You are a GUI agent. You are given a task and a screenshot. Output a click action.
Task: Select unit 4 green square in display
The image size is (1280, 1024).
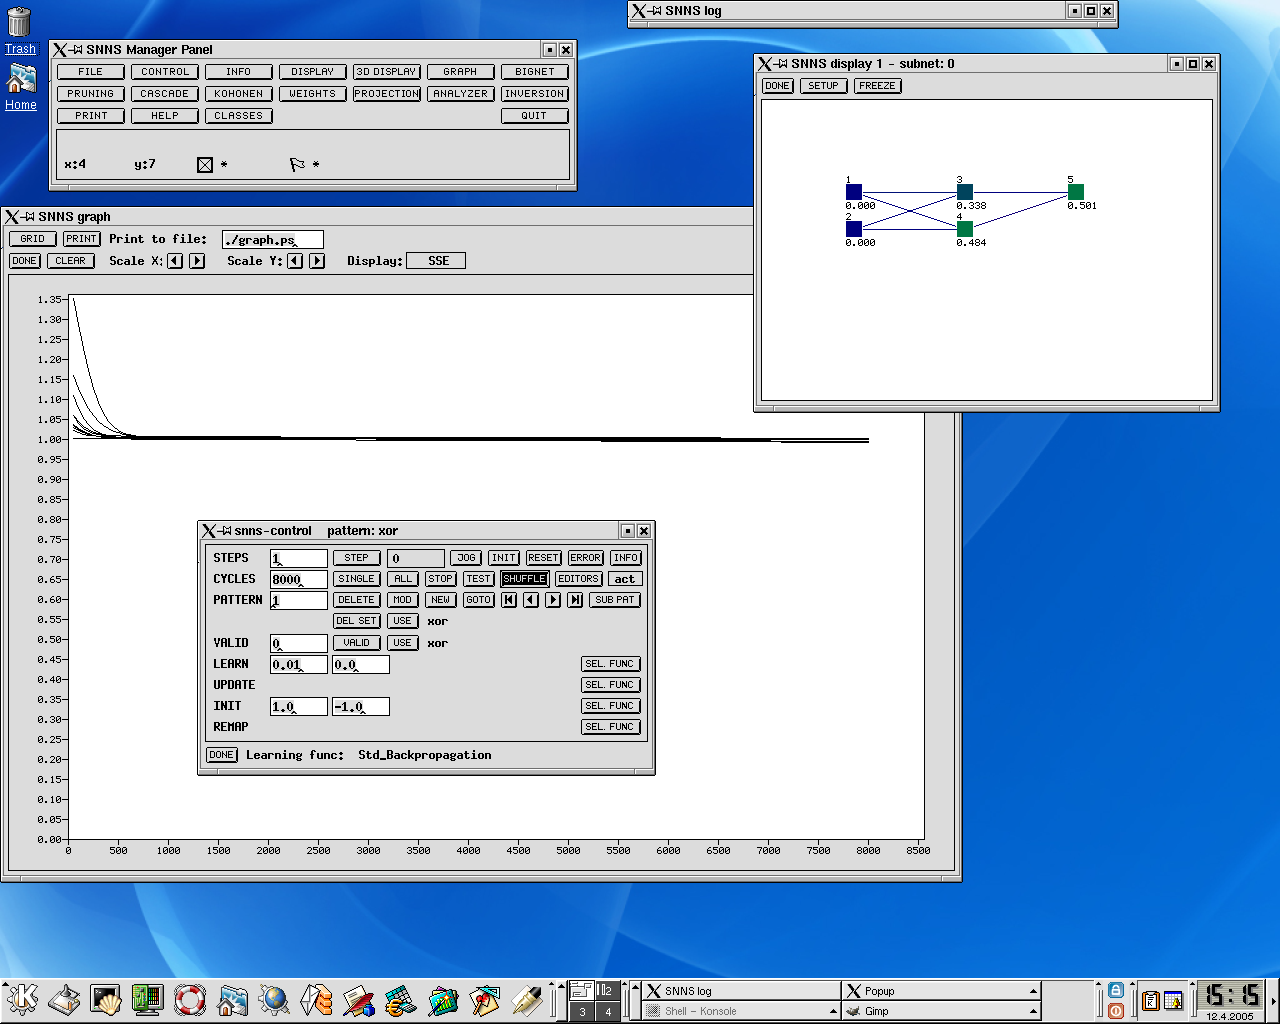point(965,229)
